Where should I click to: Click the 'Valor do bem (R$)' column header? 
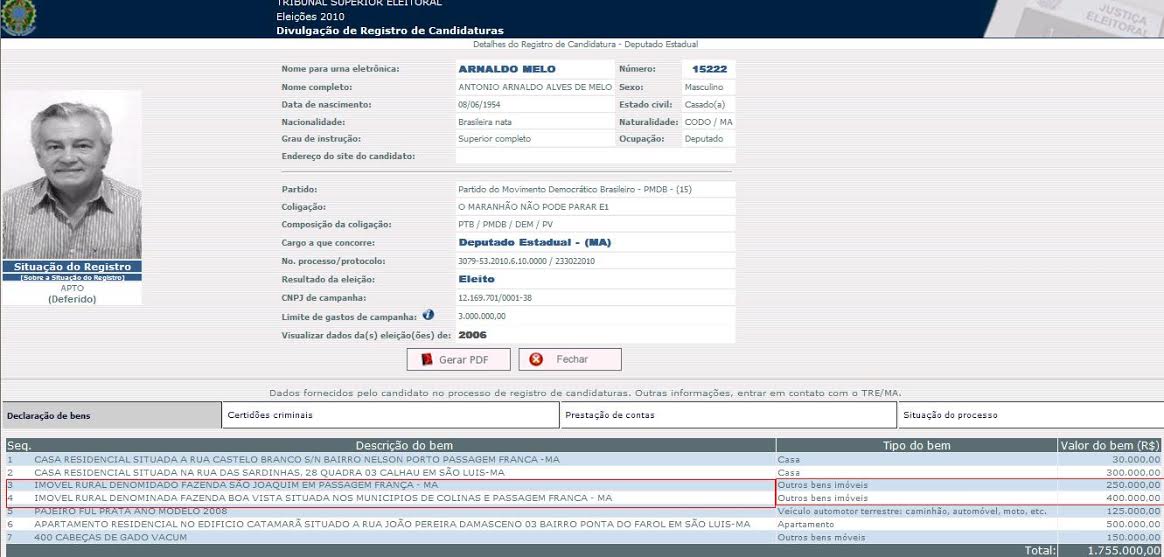(x=1110, y=445)
